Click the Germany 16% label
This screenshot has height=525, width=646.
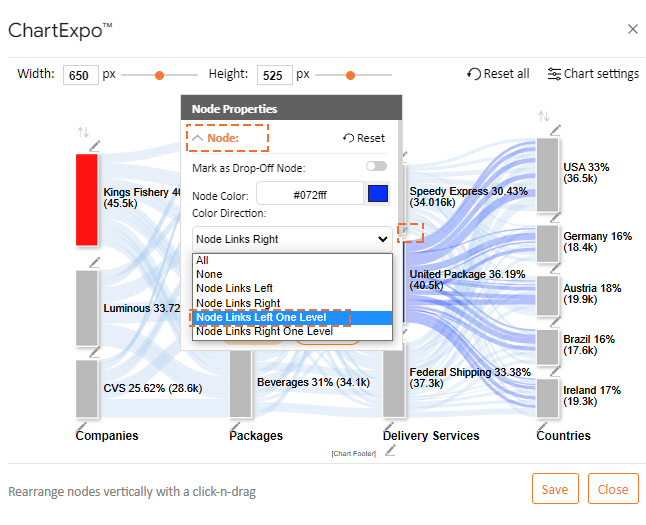click(597, 241)
